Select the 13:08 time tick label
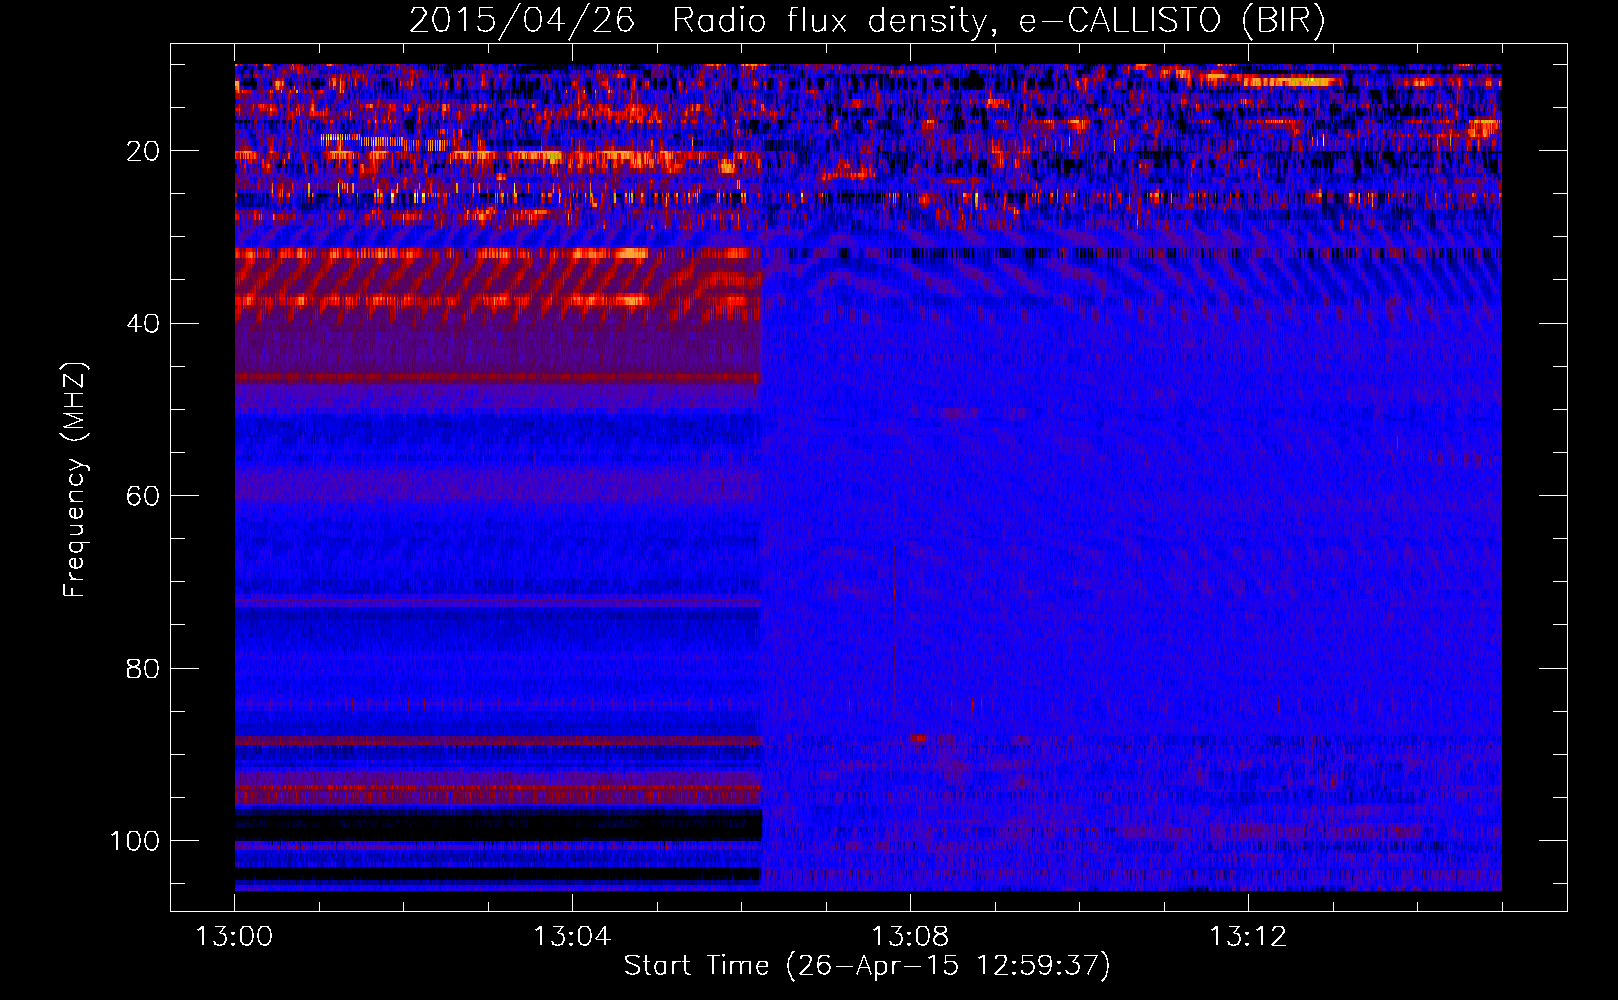The image size is (1618, 1000). coord(910,937)
